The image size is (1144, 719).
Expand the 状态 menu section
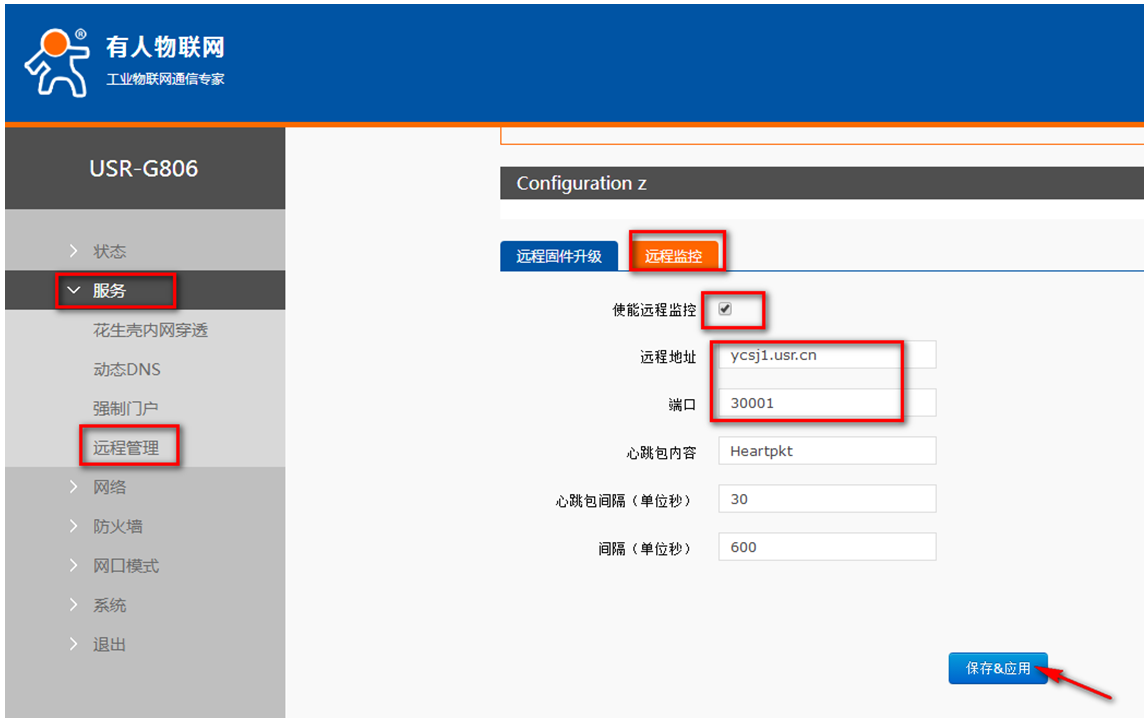tap(109, 251)
